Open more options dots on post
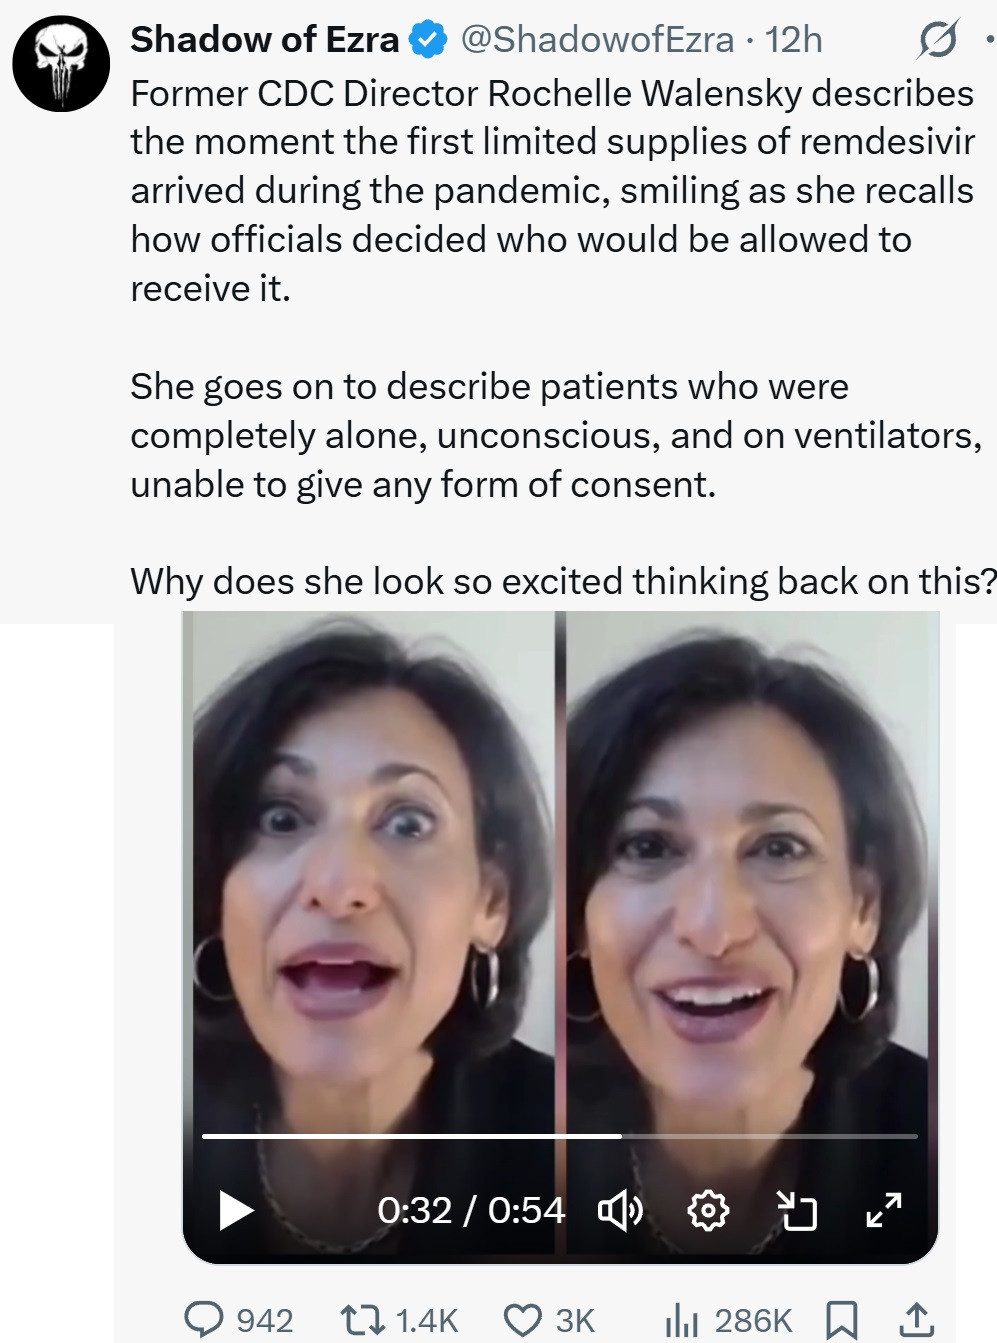 (x=989, y=39)
